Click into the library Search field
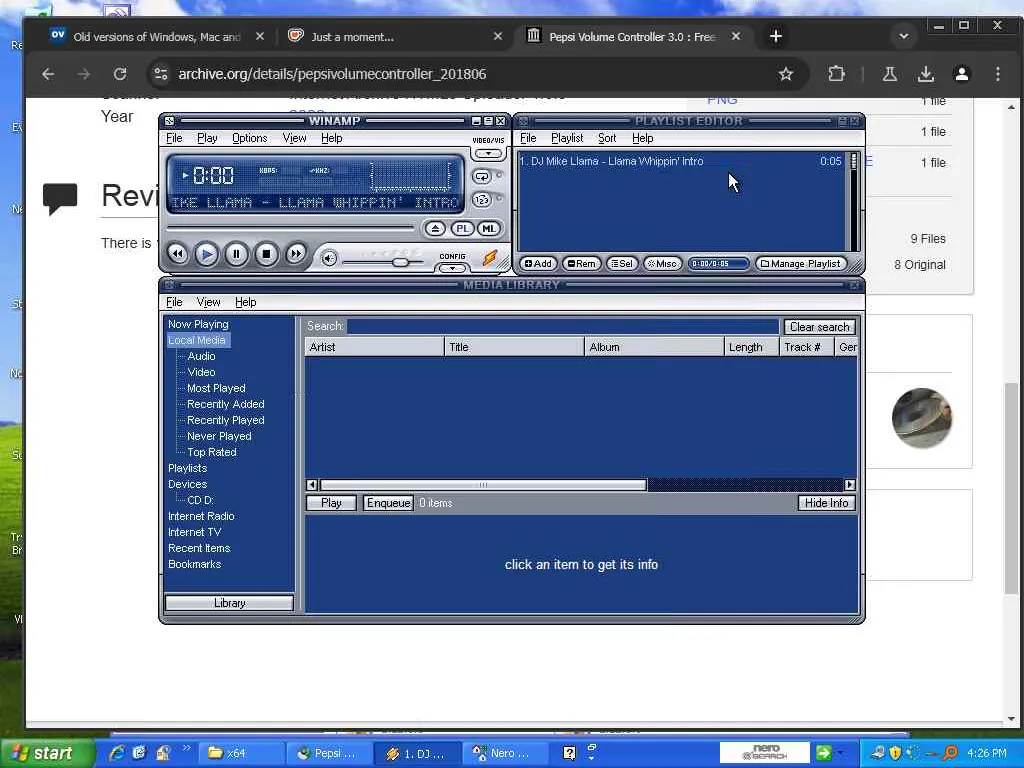Viewport: 1024px width, 768px height. coord(562,326)
